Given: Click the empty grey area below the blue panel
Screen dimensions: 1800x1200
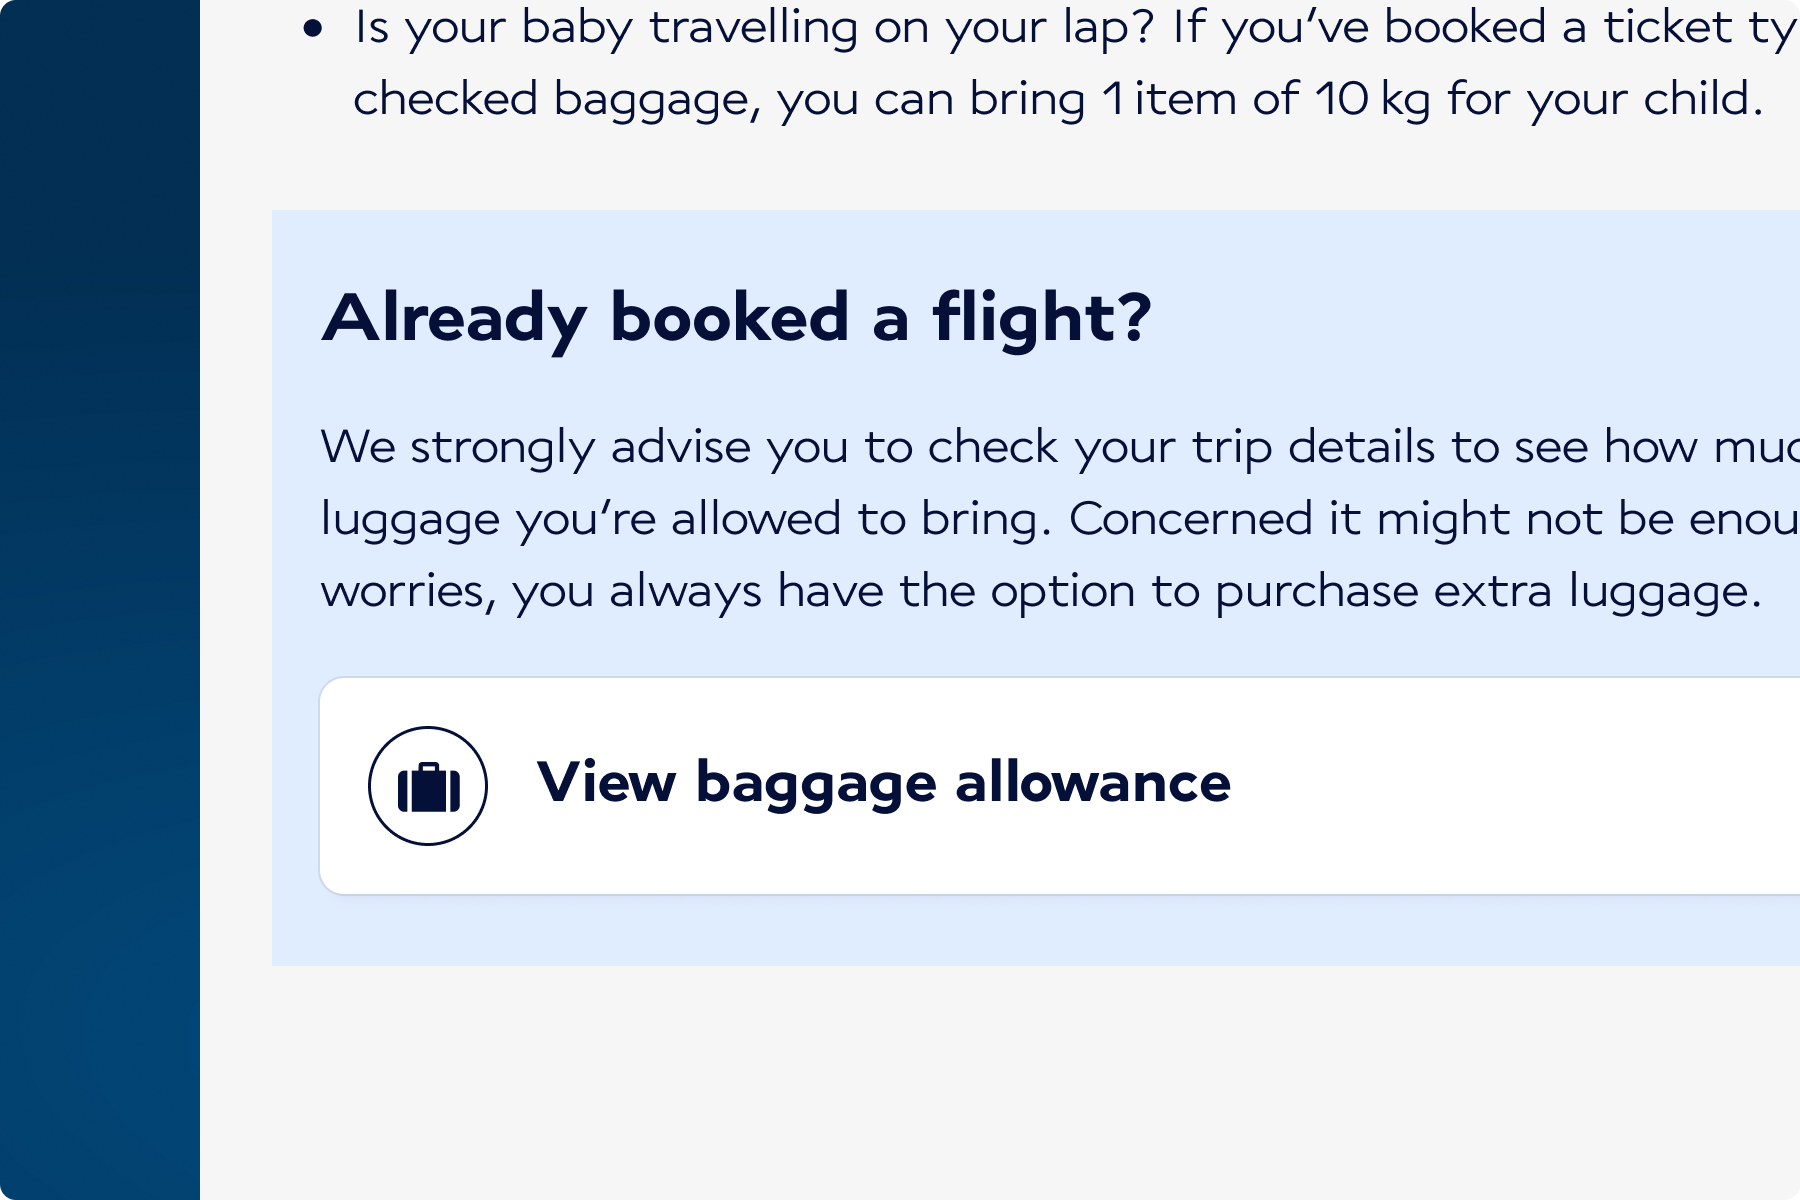Looking at the screenshot, I should click(1000, 1080).
